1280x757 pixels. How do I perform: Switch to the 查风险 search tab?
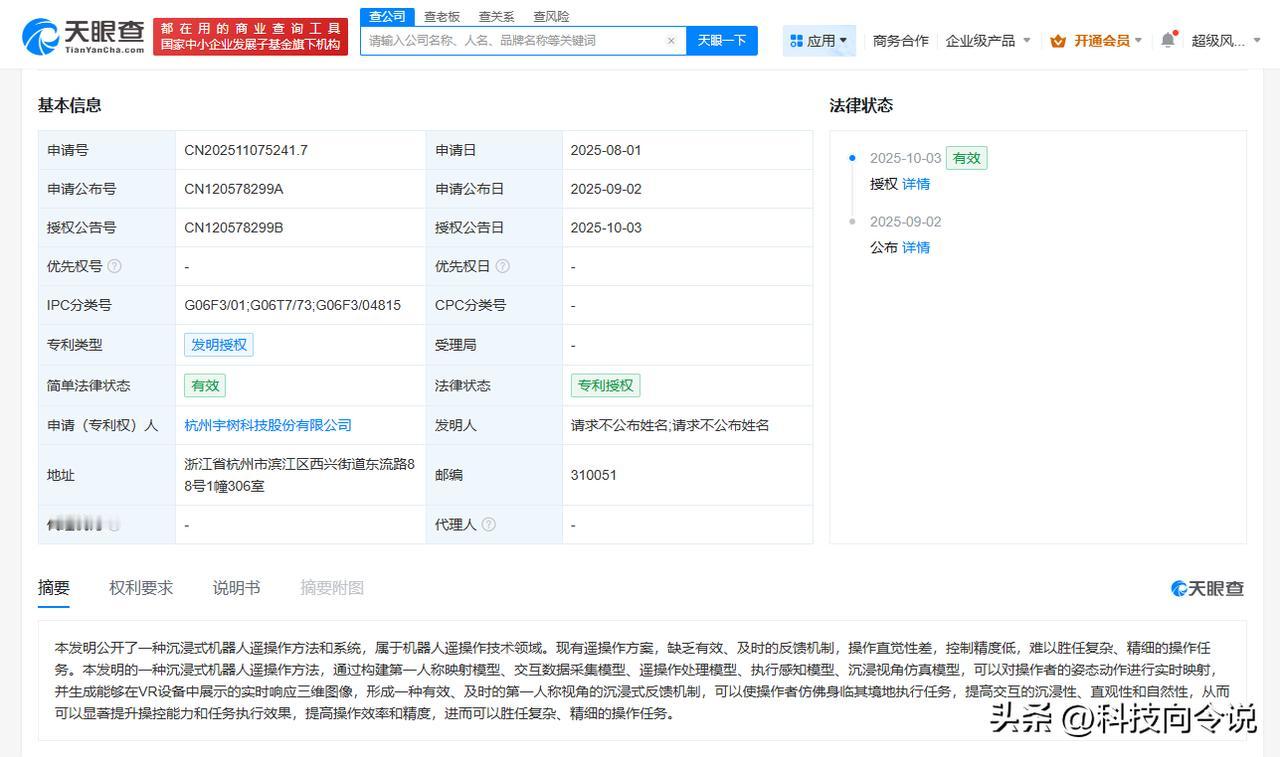pos(551,16)
